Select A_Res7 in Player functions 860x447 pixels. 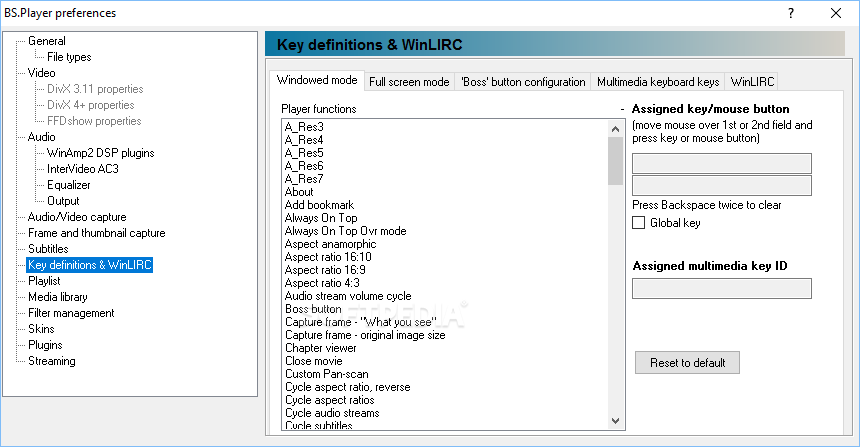coord(304,179)
